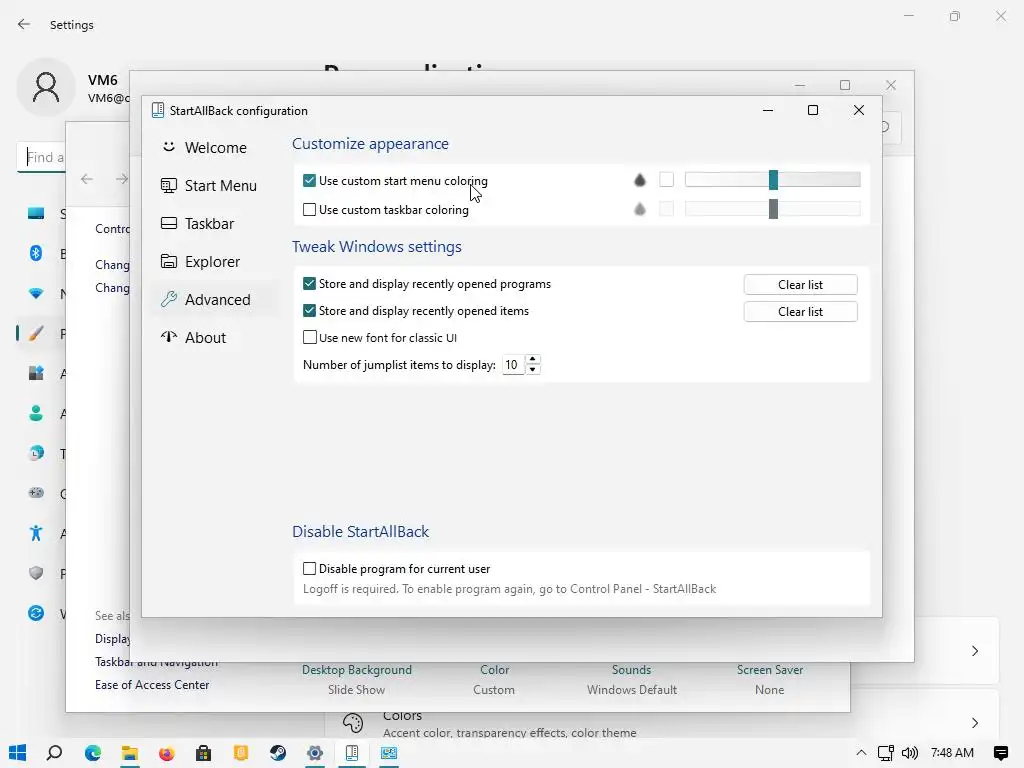Select the Windows Update icon in Settings sidebar
This screenshot has height=768, width=1024.
coord(36,613)
